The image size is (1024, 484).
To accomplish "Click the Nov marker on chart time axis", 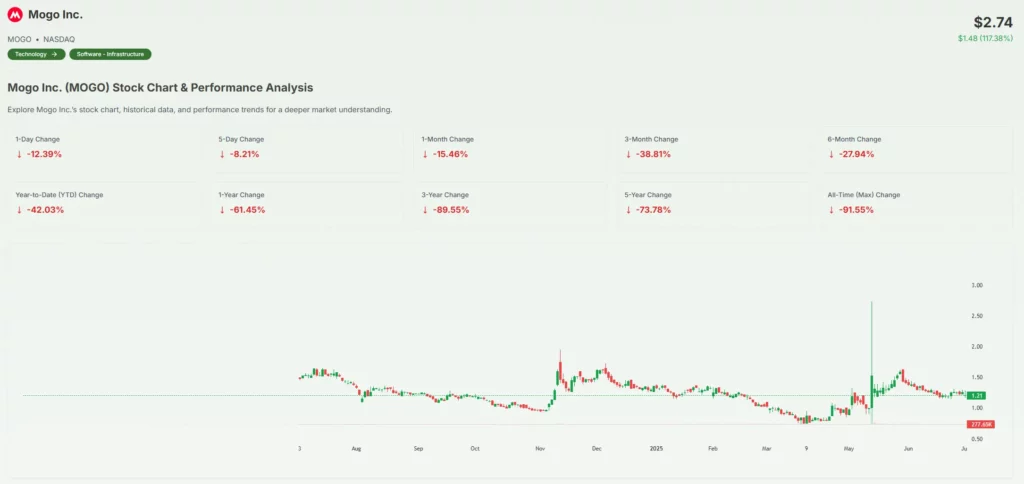I will (540, 450).
